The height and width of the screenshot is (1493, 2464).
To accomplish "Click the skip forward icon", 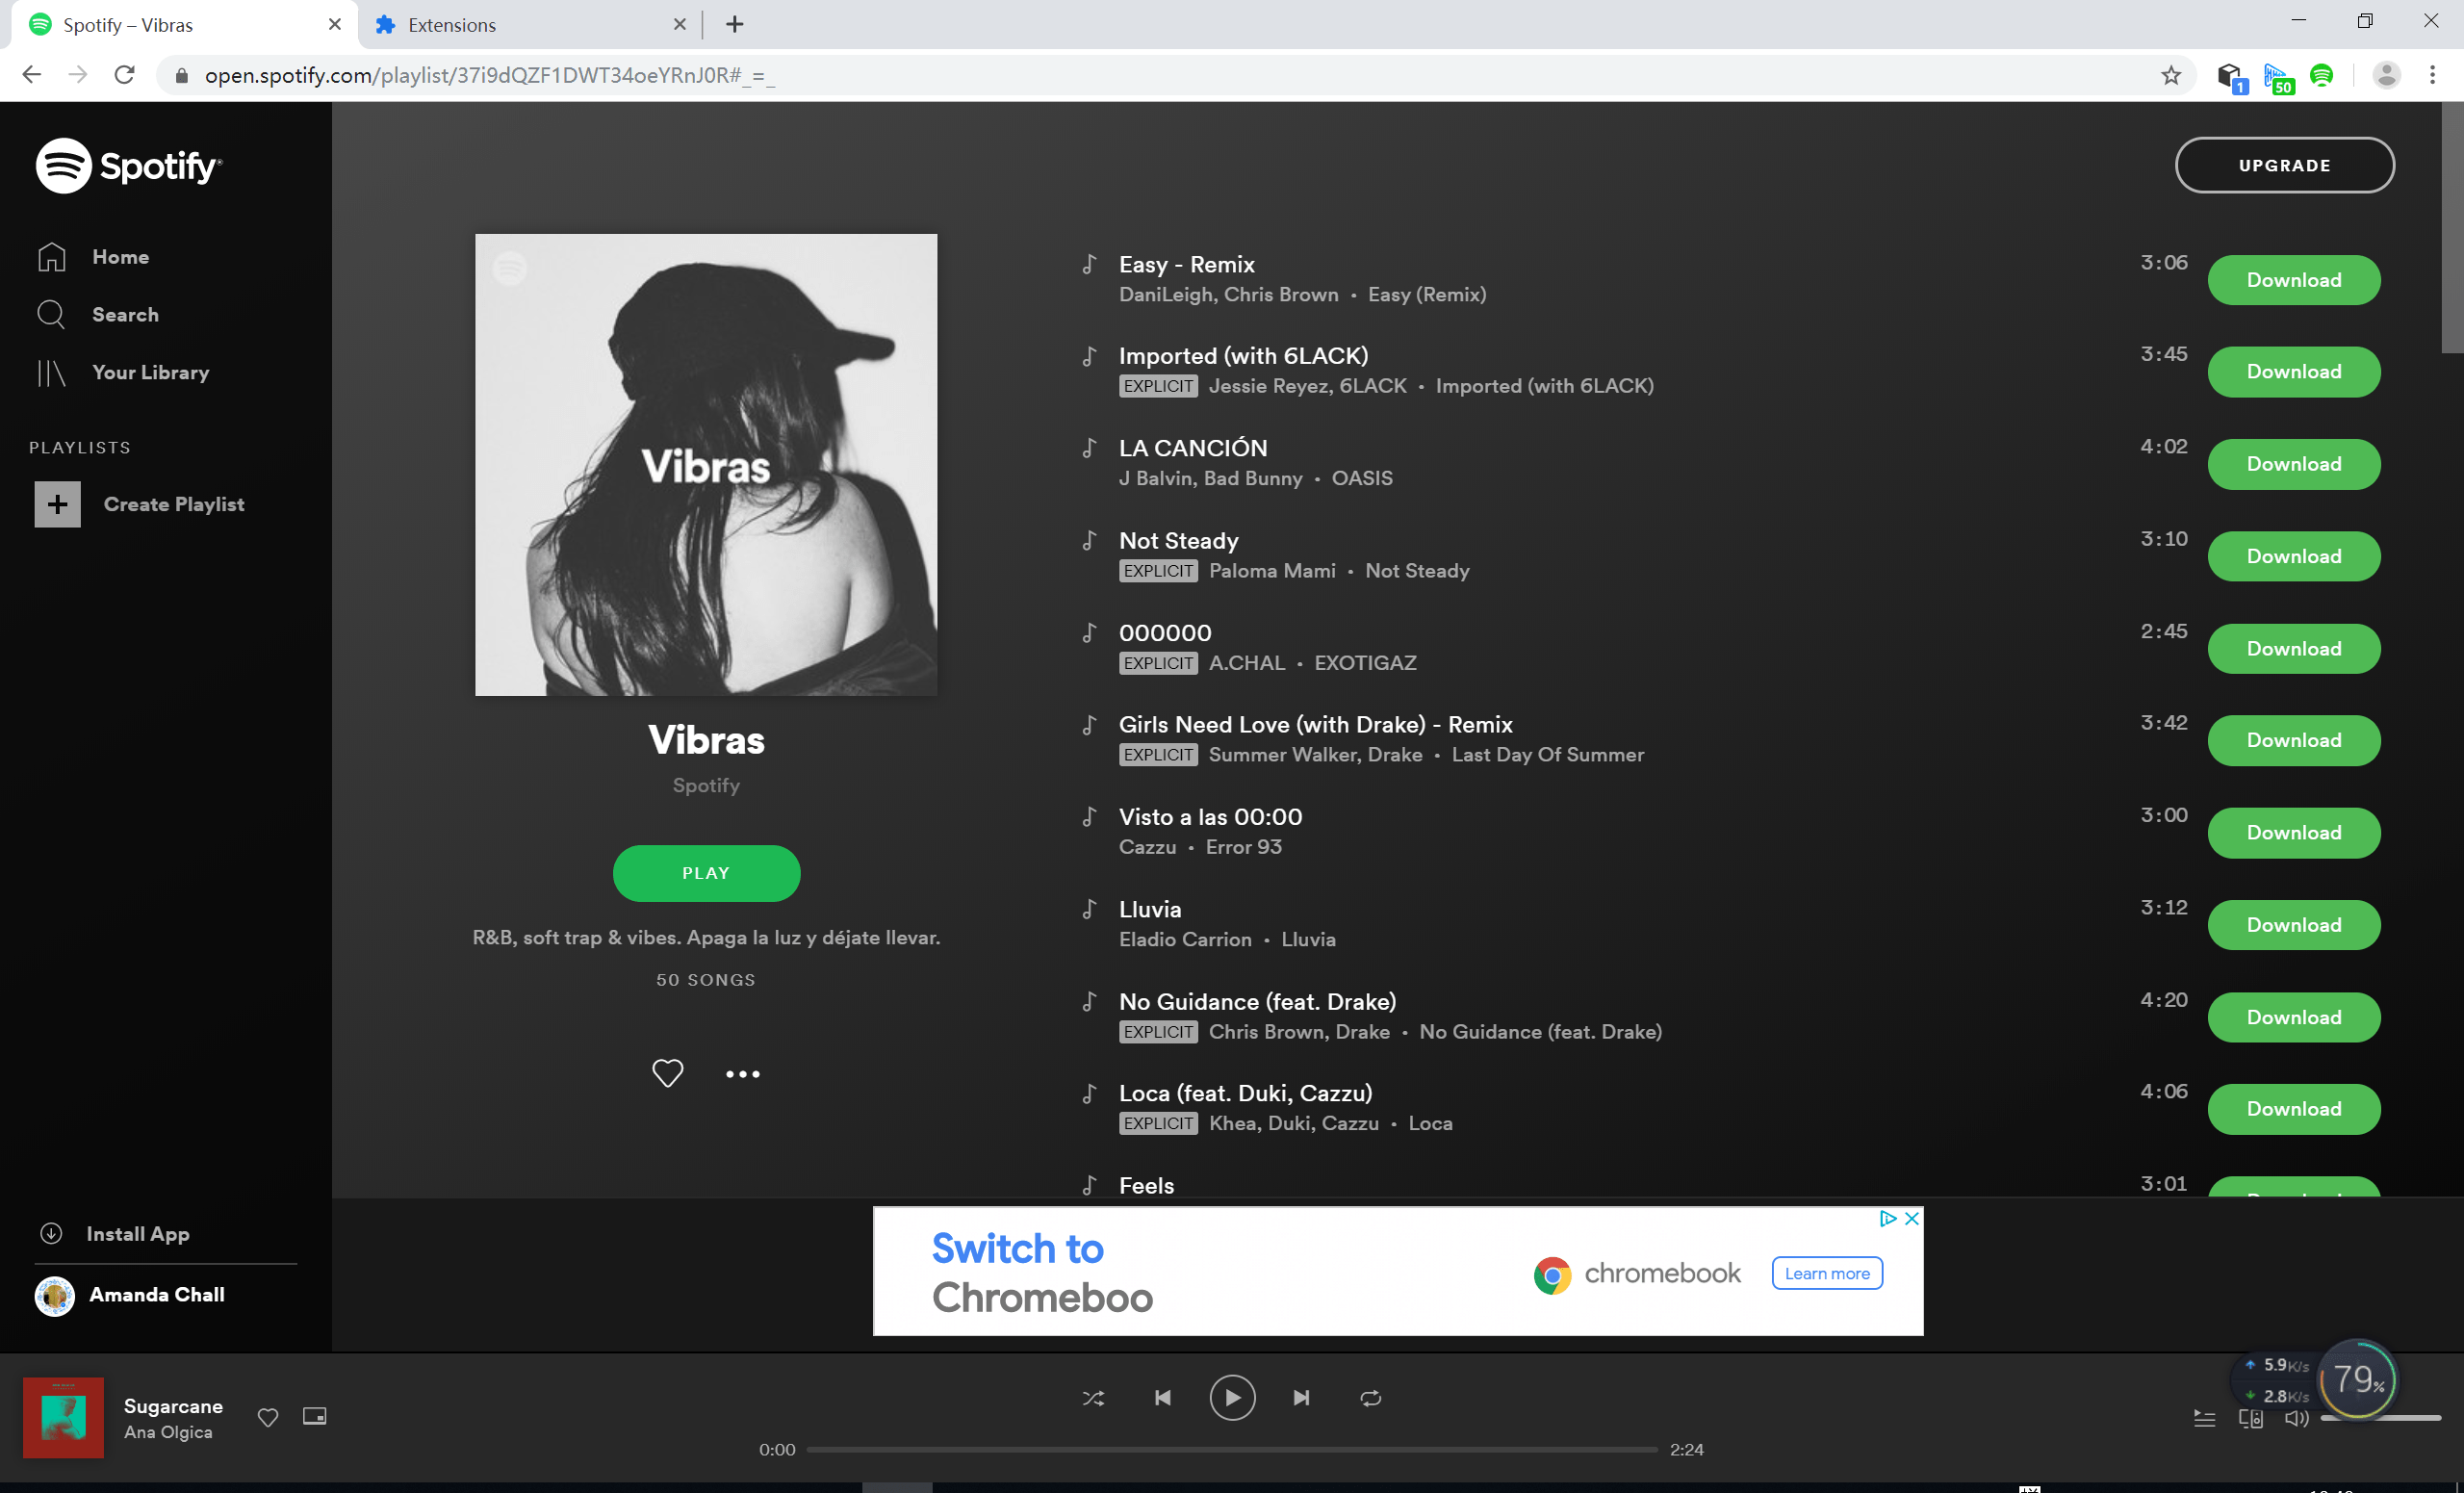I will (1300, 1398).
